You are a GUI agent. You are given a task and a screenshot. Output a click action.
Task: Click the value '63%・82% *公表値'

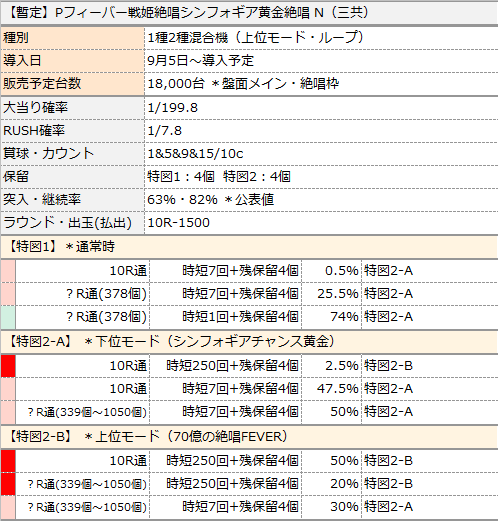pos(211,200)
